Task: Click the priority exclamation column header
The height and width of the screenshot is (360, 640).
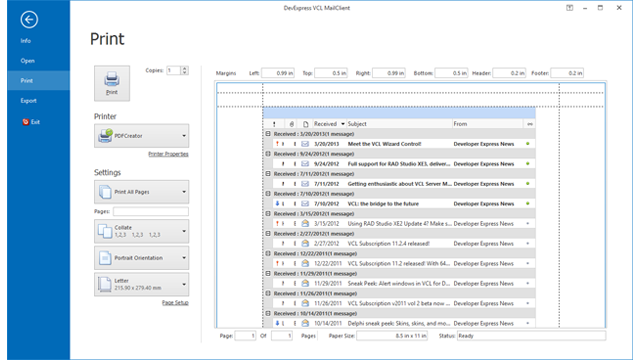Action: pyautogui.click(x=274, y=124)
